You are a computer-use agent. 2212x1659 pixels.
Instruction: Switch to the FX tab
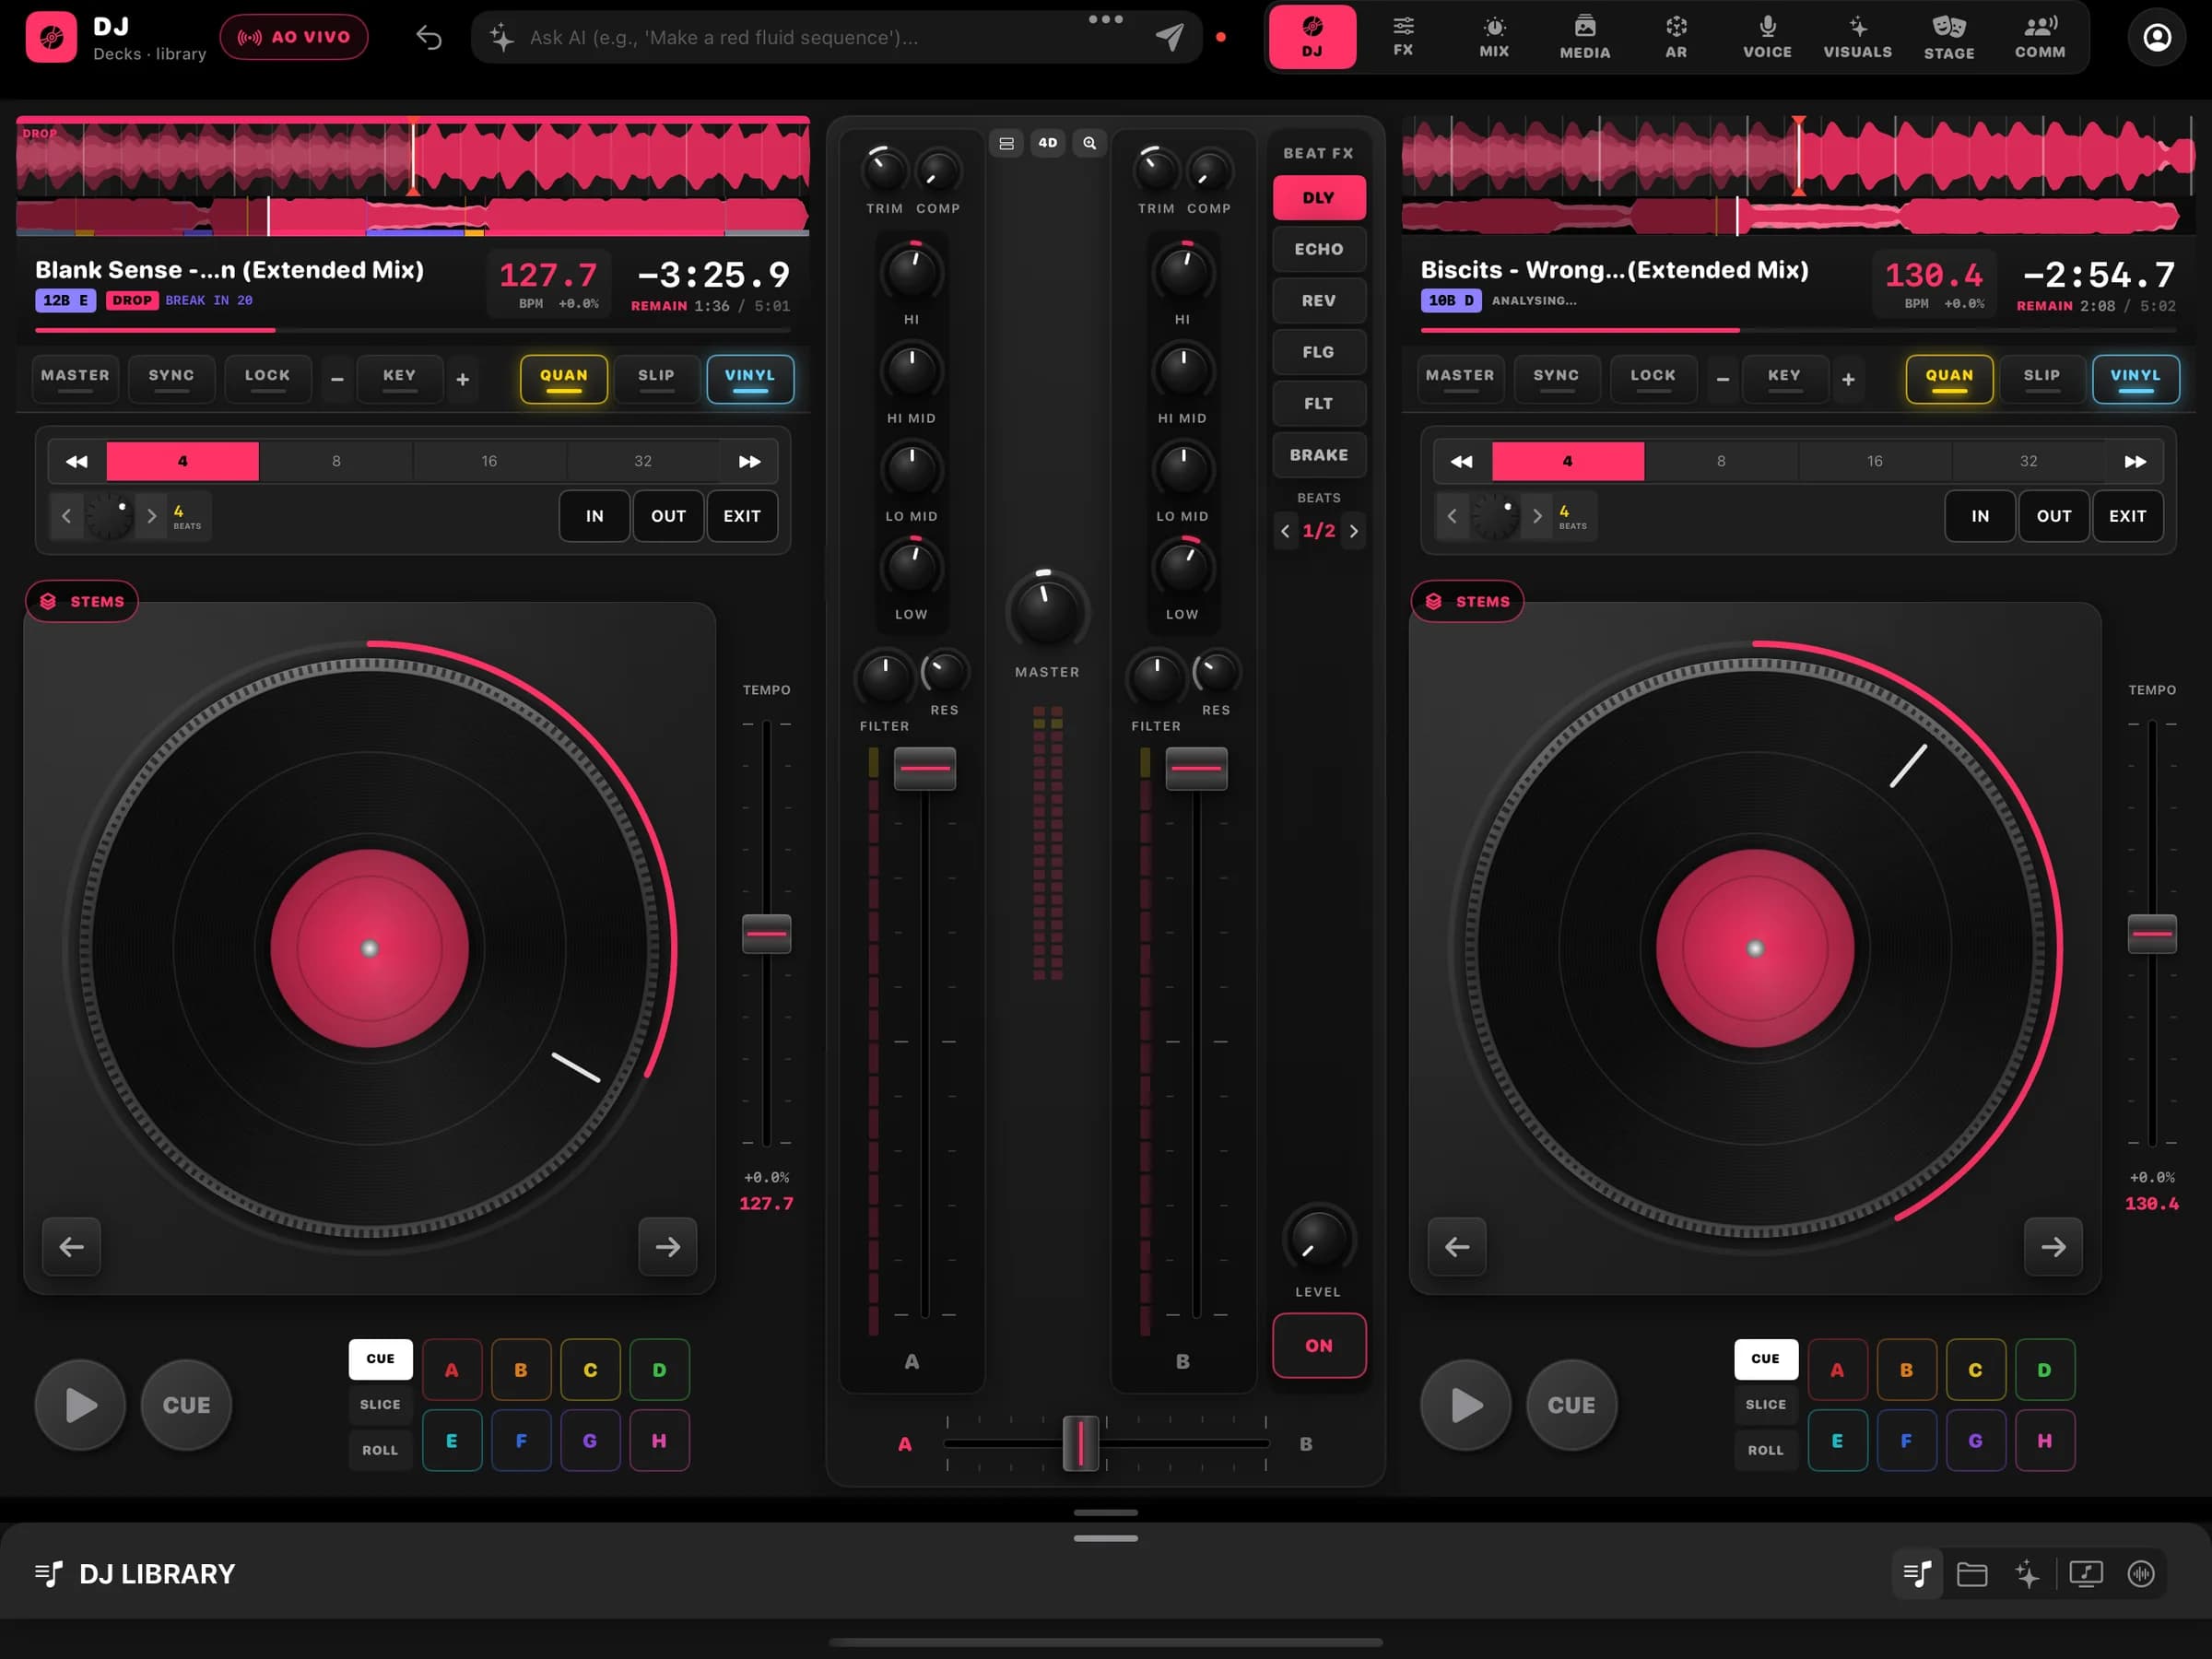point(1403,37)
